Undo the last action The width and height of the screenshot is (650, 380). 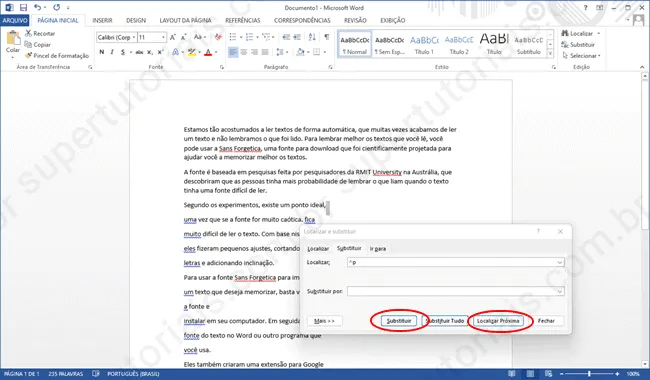point(37,7)
